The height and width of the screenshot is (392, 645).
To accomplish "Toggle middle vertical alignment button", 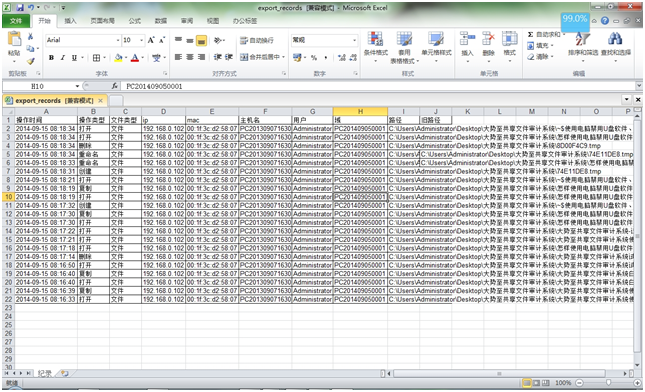I will pyautogui.click(x=190, y=40).
